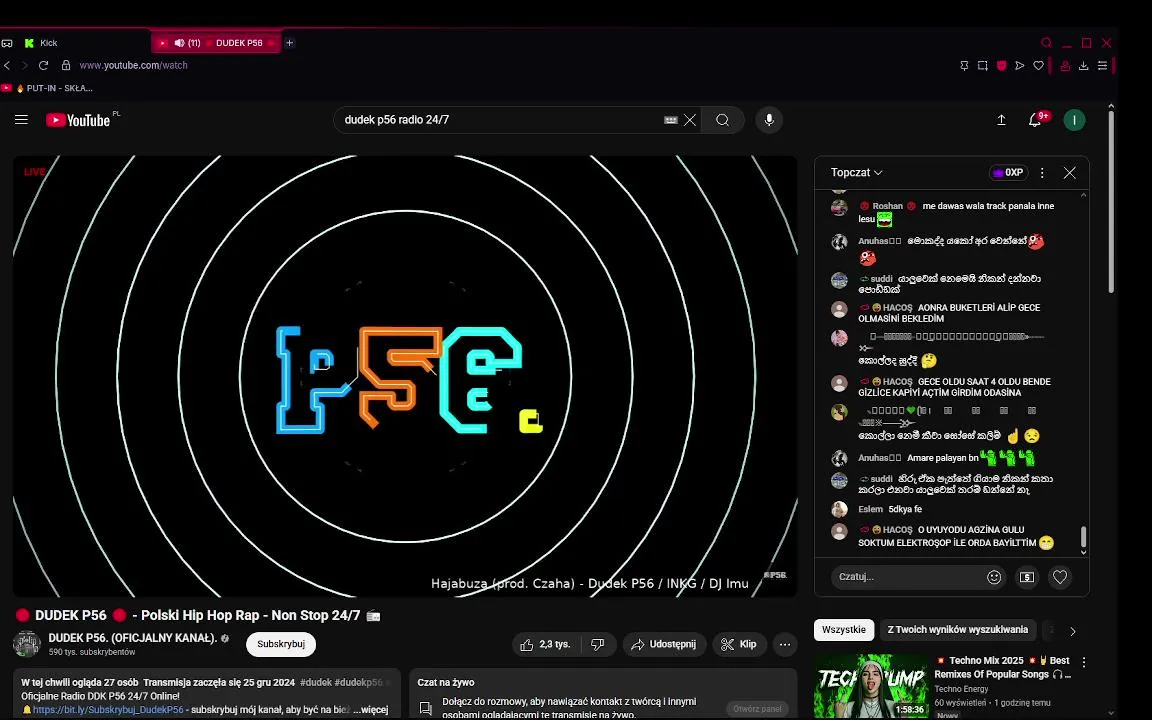The width and height of the screenshot is (1152, 720).
Task: Close the live chat panel
Action: [x=1070, y=173]
